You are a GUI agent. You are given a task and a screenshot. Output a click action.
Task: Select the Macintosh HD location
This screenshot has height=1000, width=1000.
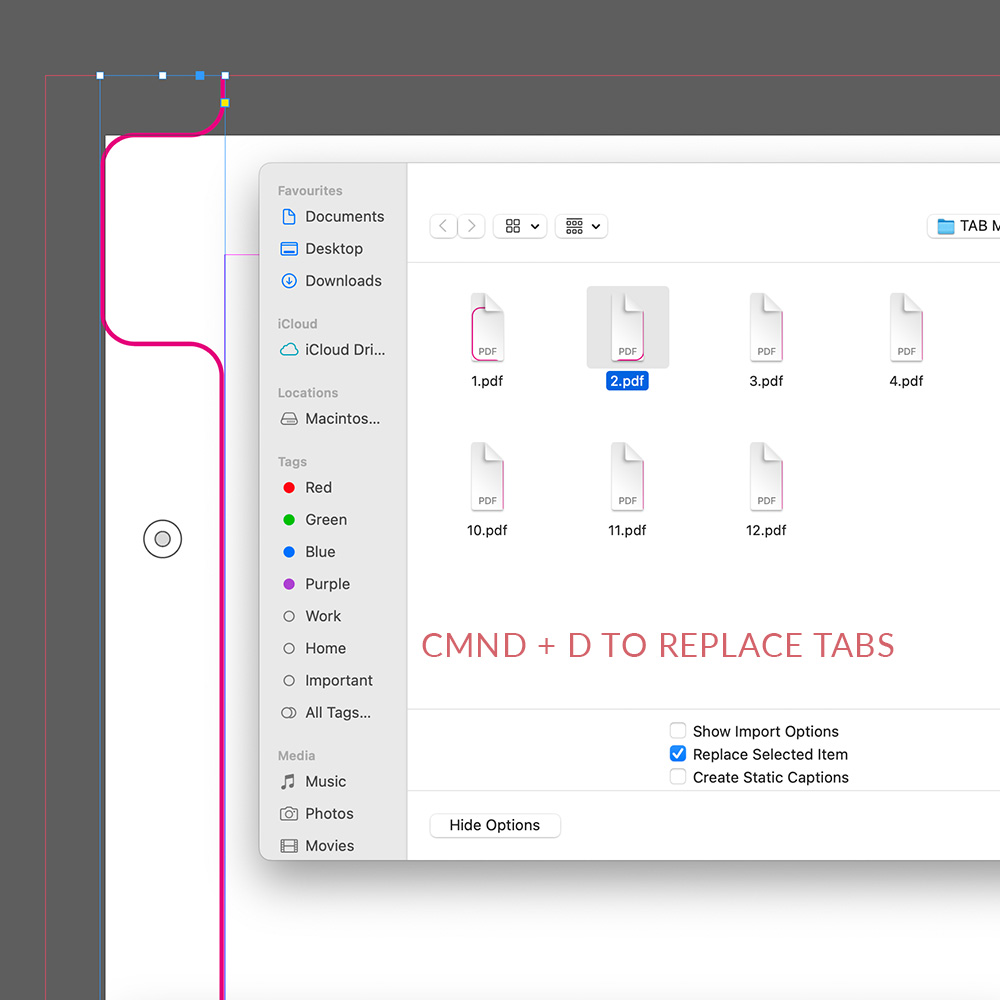(330, 418)
